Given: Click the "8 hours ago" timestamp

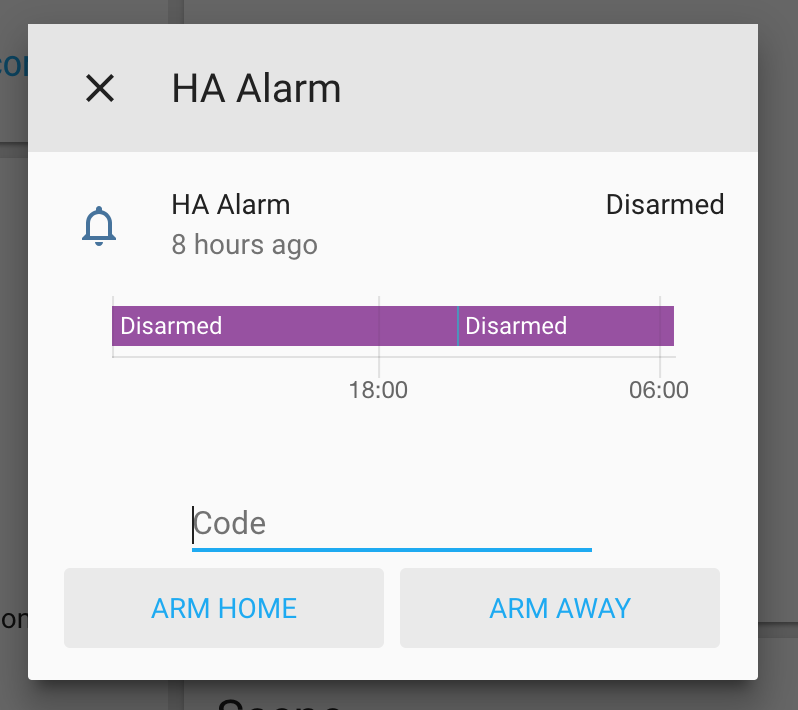Looking at the screenshot, I should click(244, 244).
